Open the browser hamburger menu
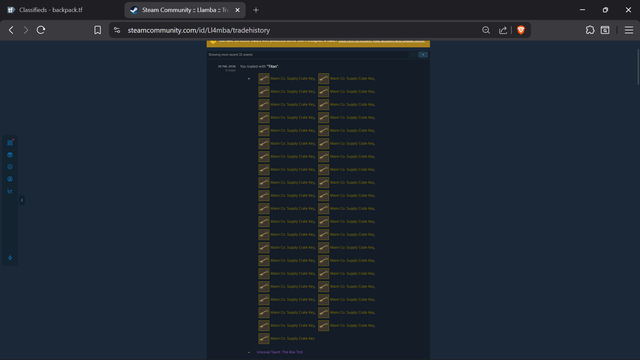Screen dimensions: 640x360 click(629, 30)
